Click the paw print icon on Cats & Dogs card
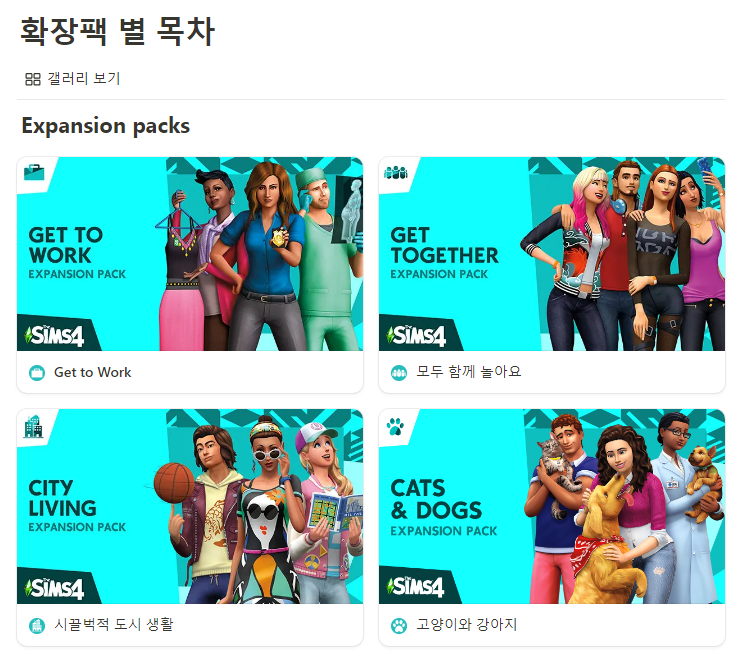This screenshot has width=737, height=651. pyautogui.click(x=395, y=426)
